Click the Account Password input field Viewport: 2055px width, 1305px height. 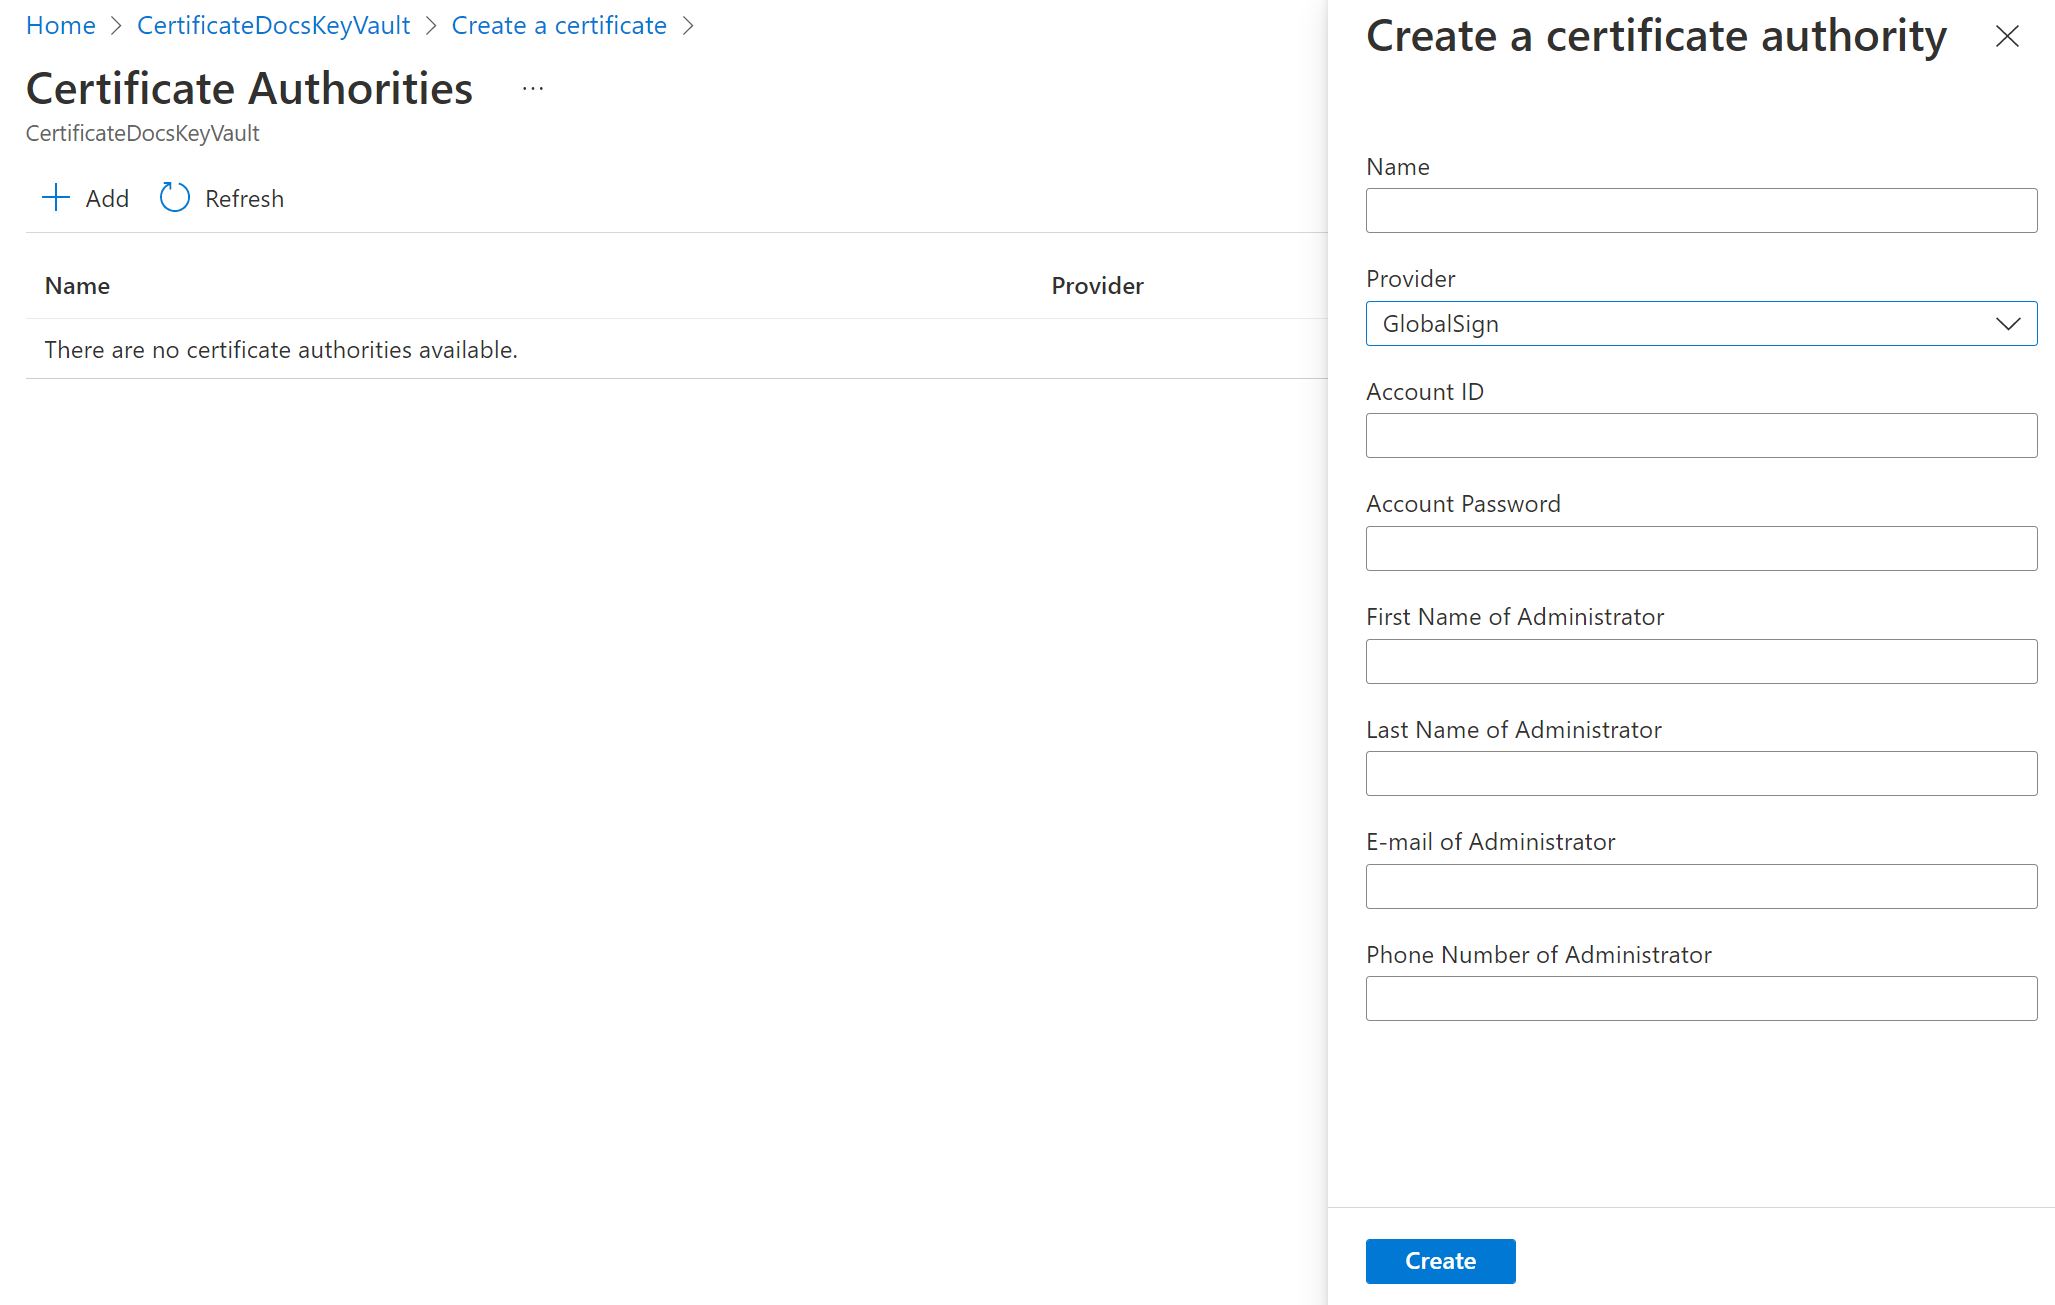(1702, 547)
